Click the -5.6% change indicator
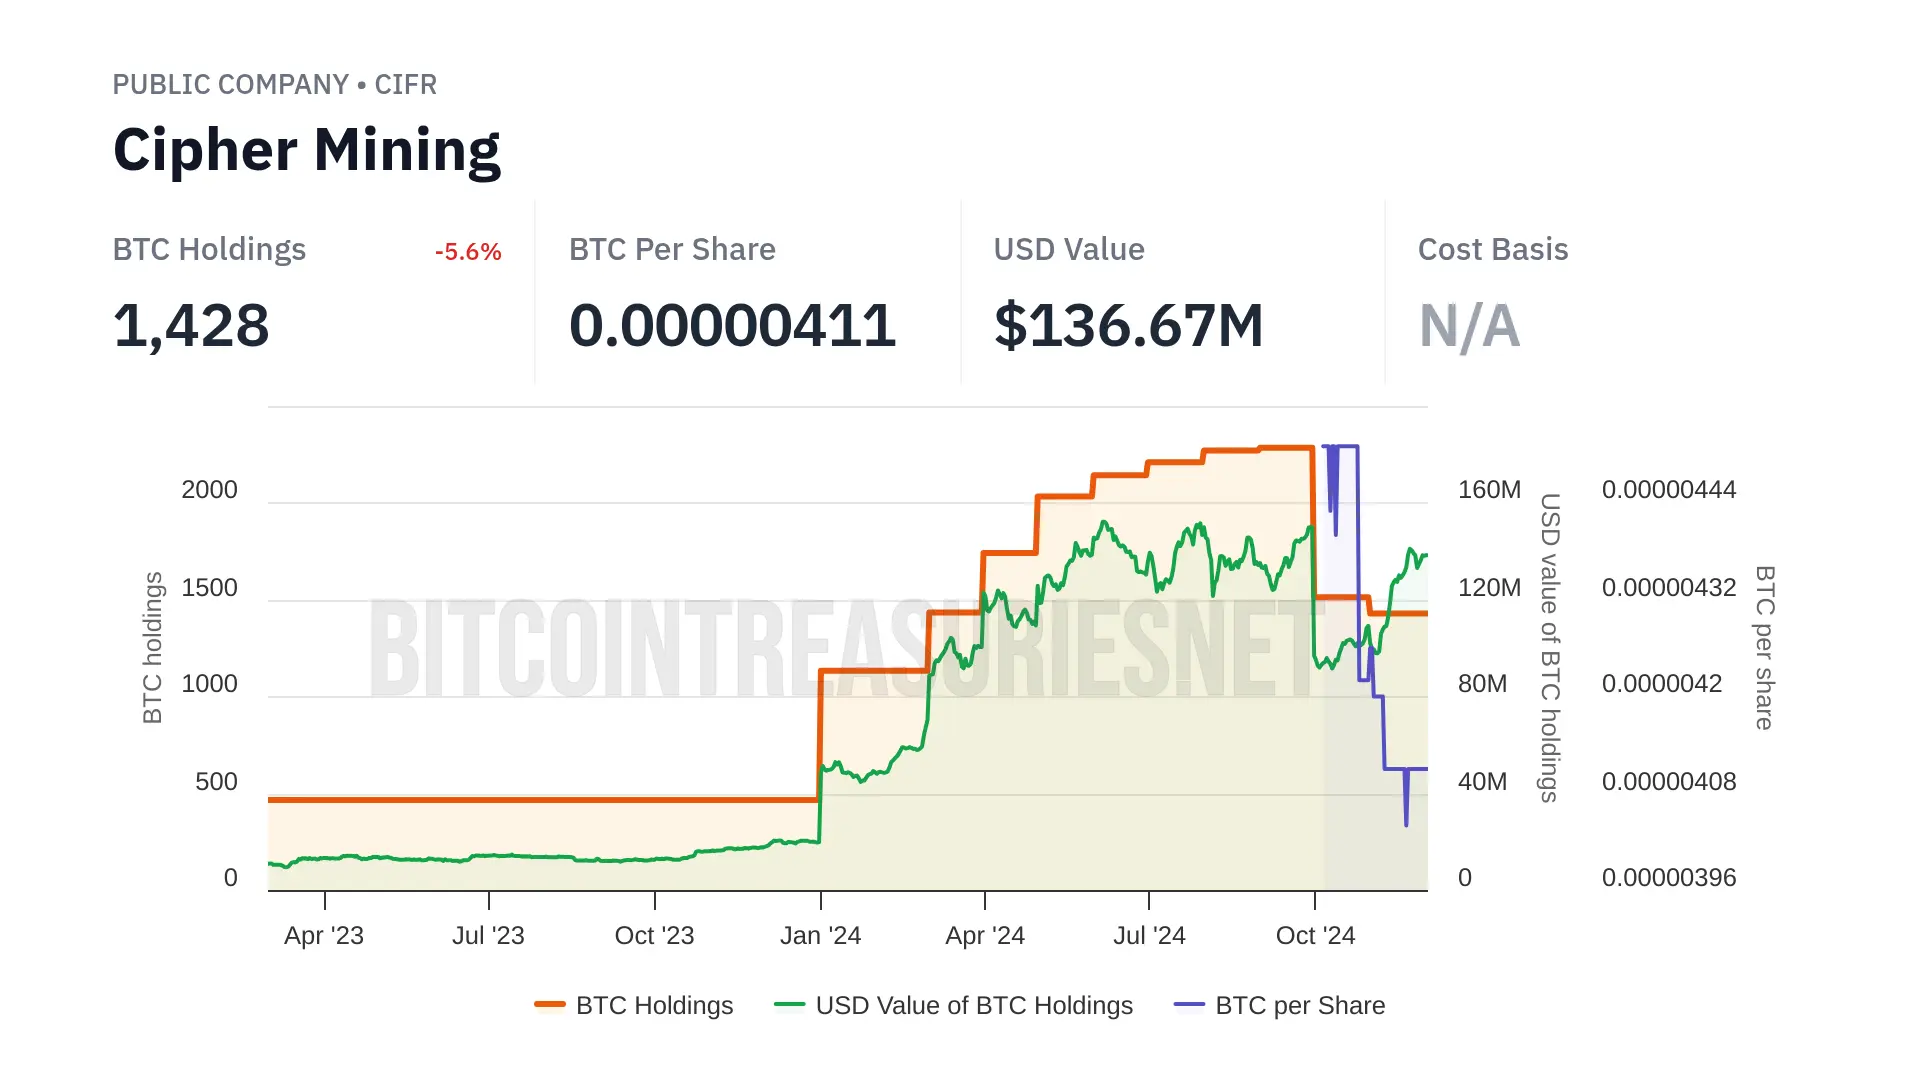Image resolution: width=1920 pixels, height=1080 pixels. 468,252
